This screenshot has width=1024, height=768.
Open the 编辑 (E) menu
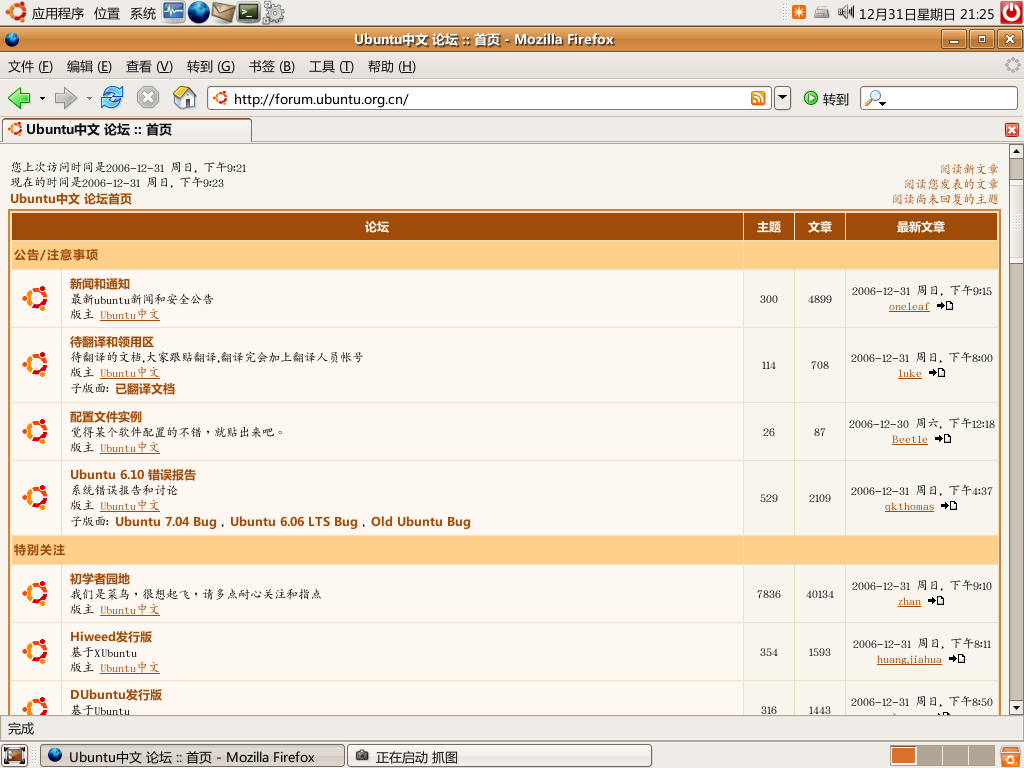click(89, 67)
